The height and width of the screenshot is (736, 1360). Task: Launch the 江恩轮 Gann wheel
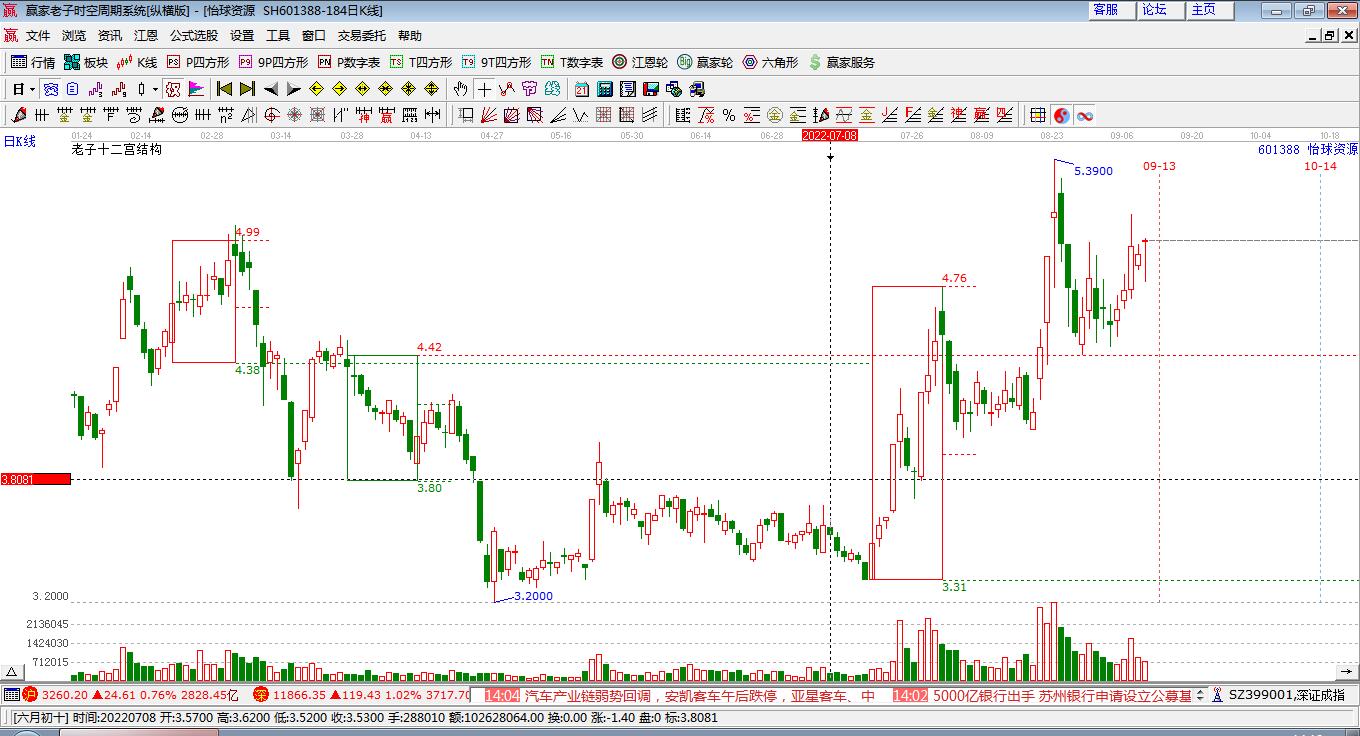[x=640, y=62]
